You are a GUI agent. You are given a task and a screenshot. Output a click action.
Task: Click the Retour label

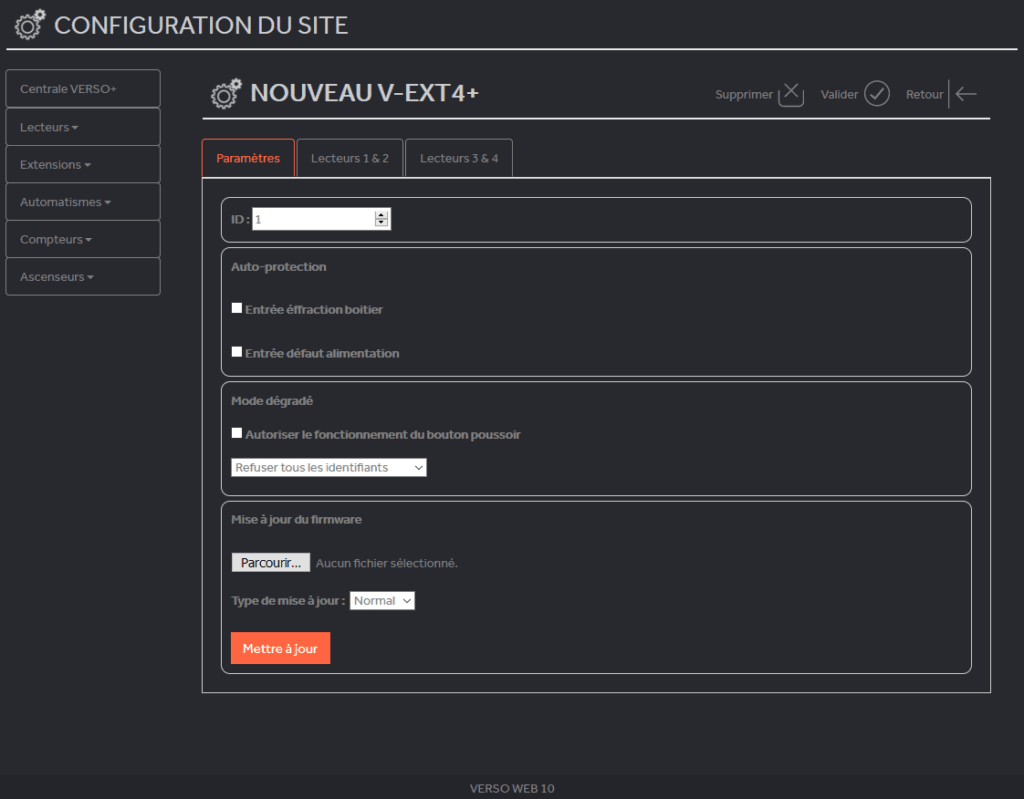pyautogui.click(x=924, y=94)
